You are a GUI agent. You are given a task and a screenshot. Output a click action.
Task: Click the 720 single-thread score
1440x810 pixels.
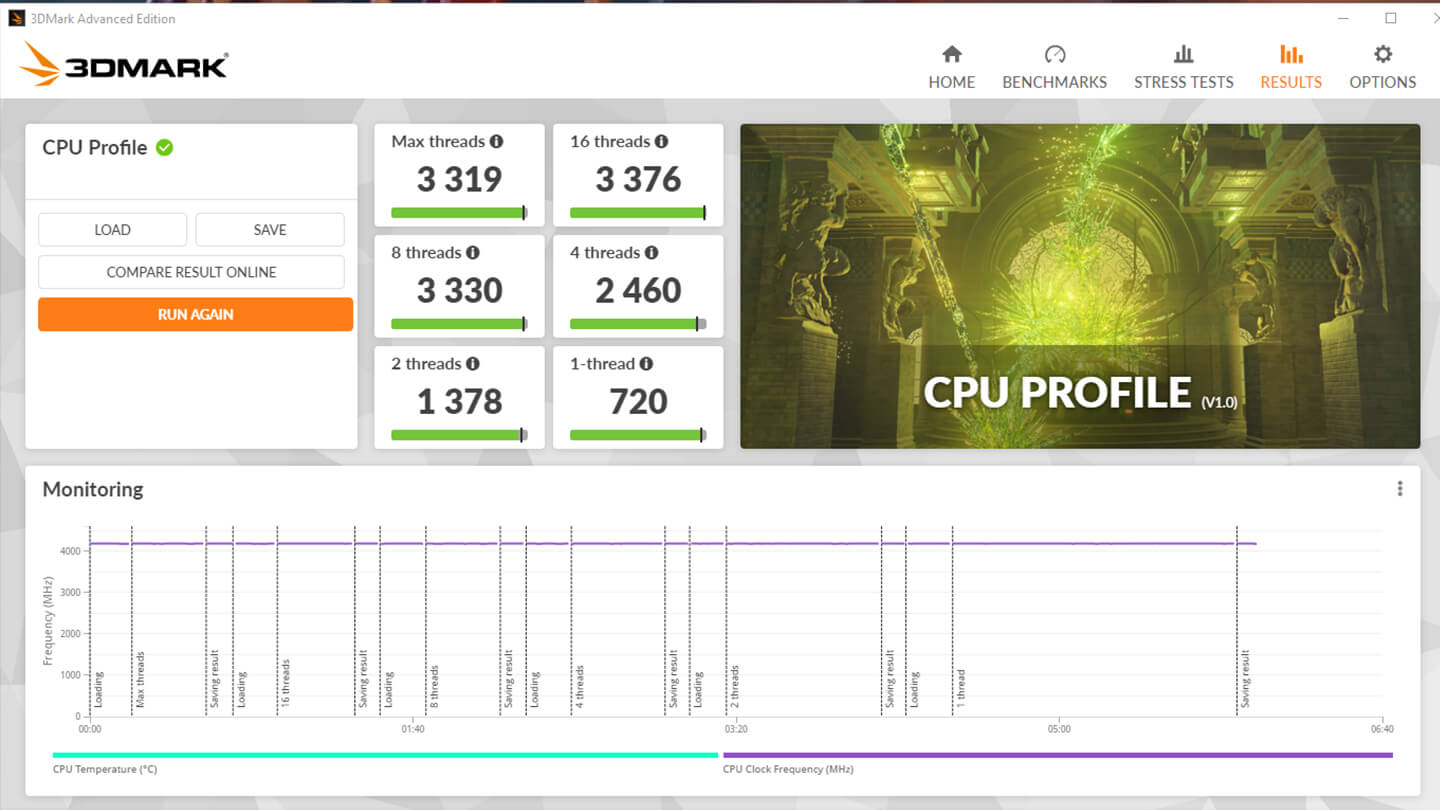pyautogui.click(x=638, y=402)
